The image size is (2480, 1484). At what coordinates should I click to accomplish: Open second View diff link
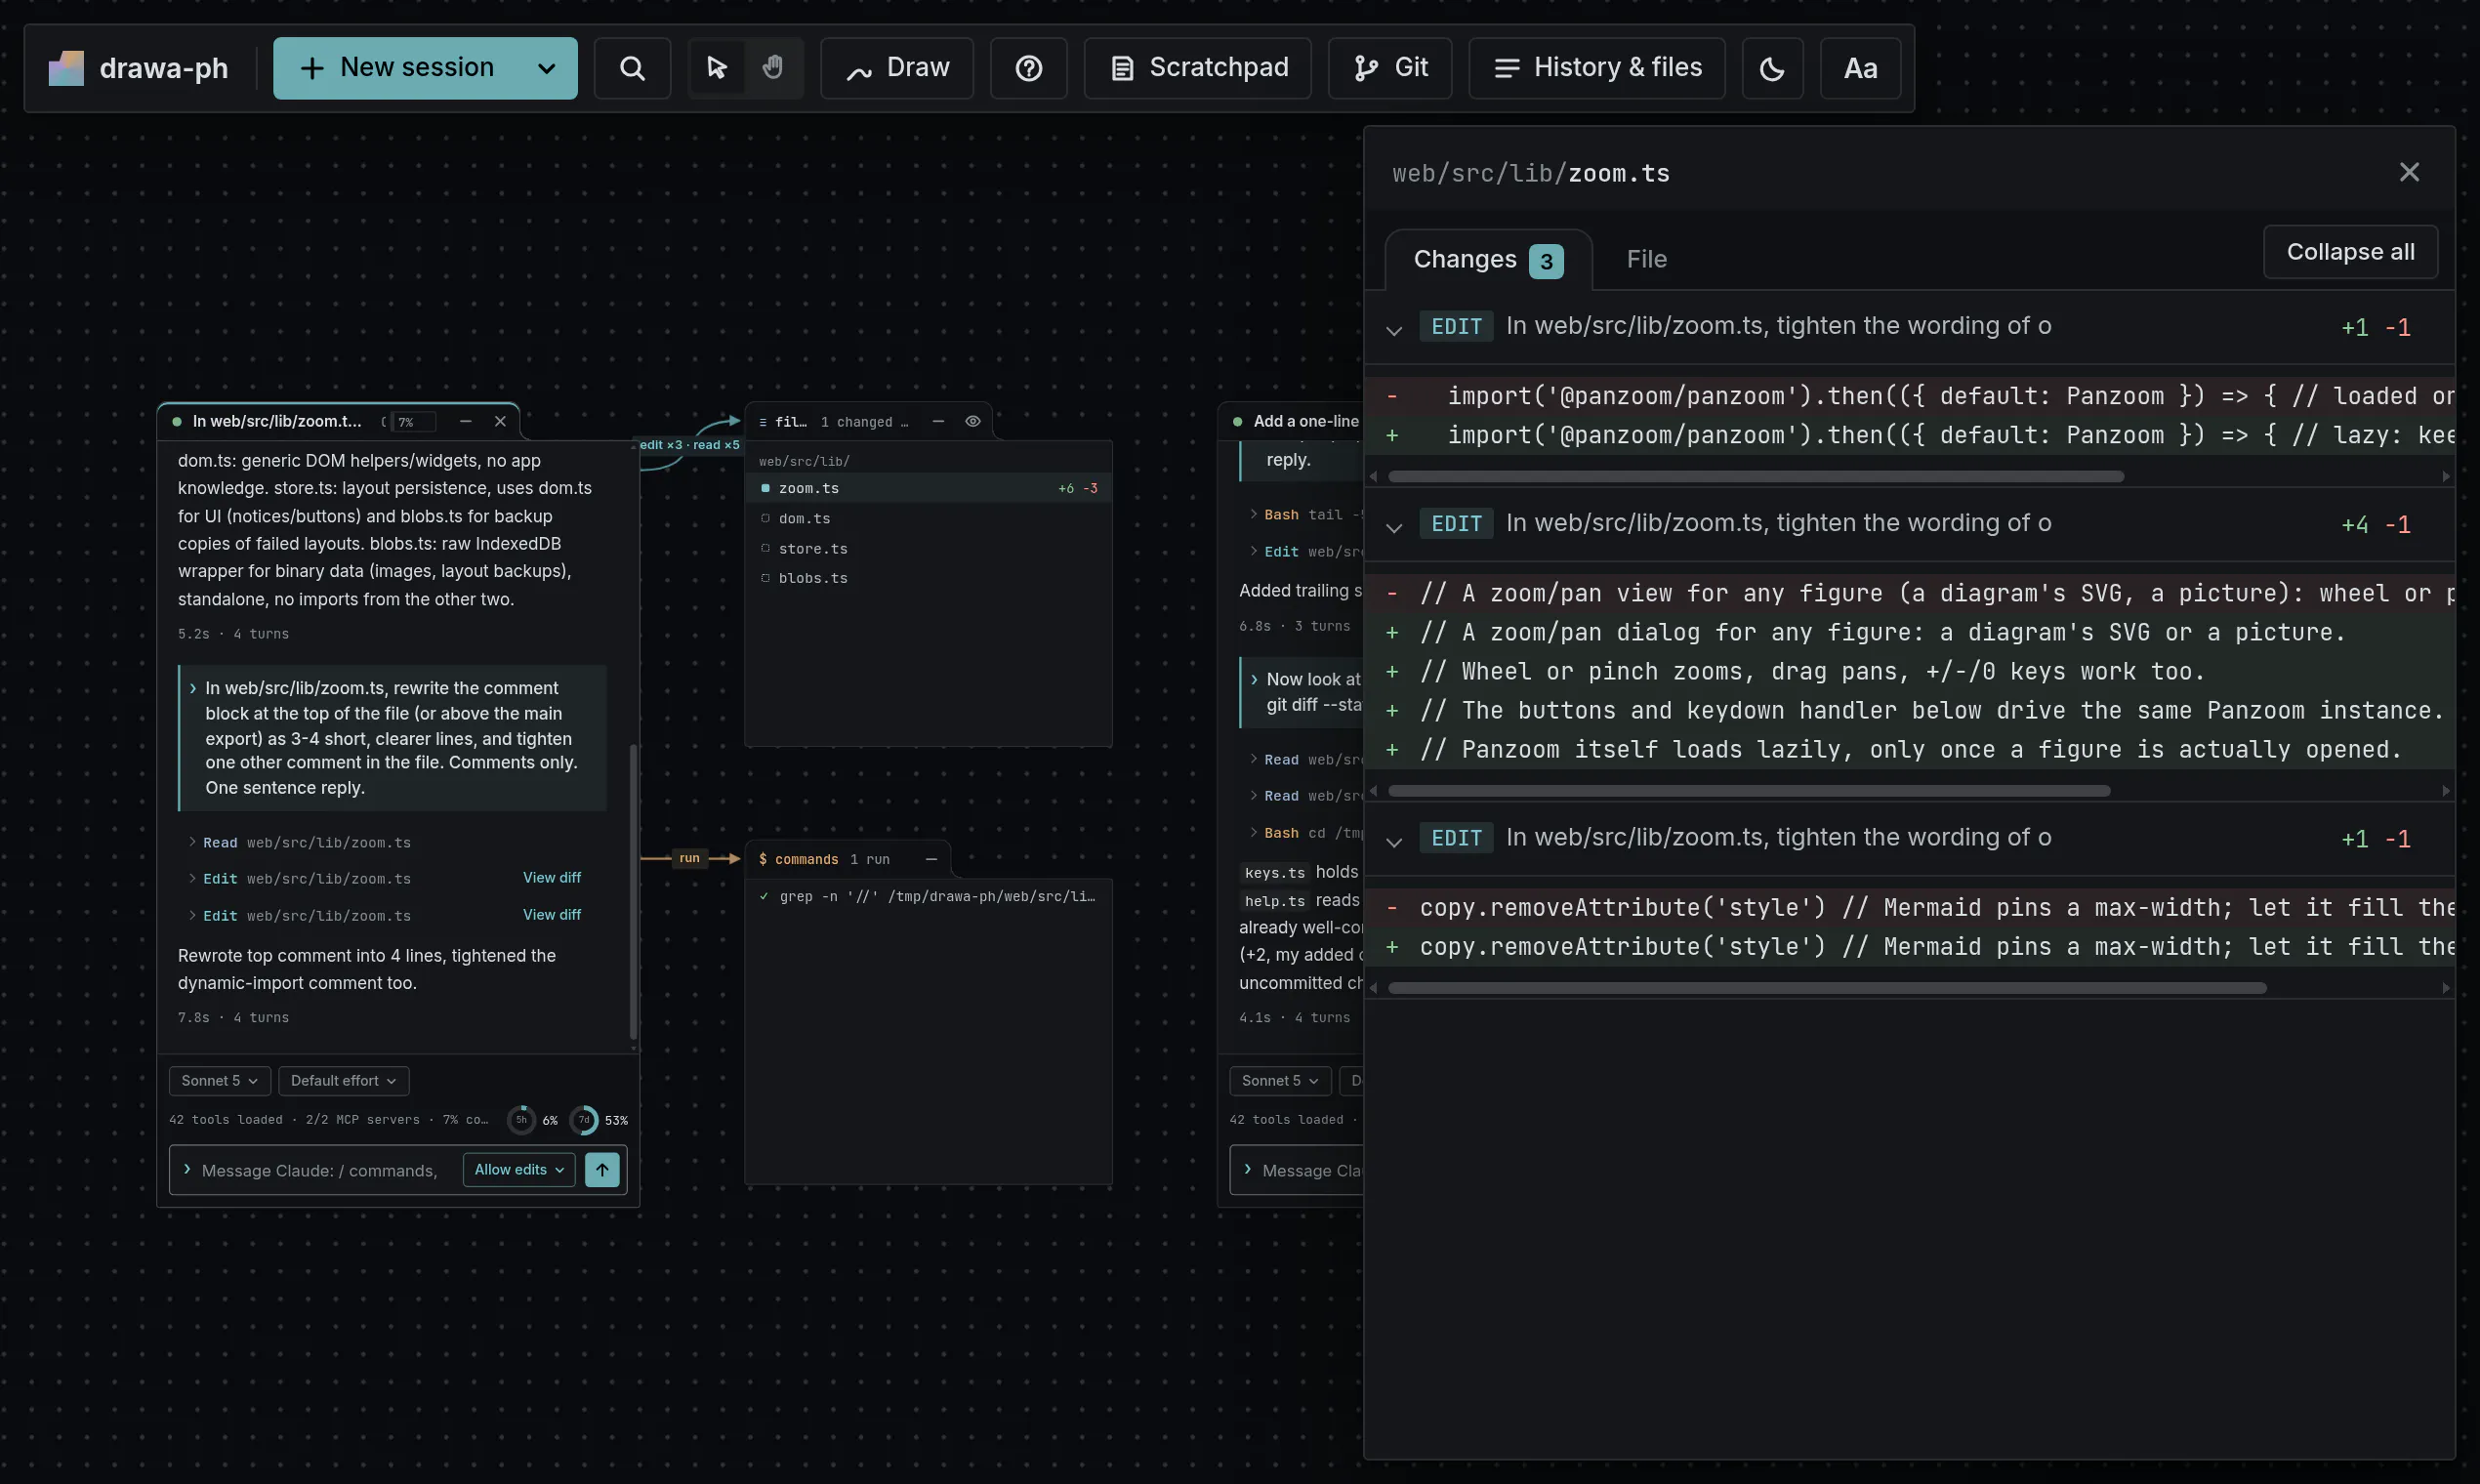pyautogui.click(x=552, y=914)
